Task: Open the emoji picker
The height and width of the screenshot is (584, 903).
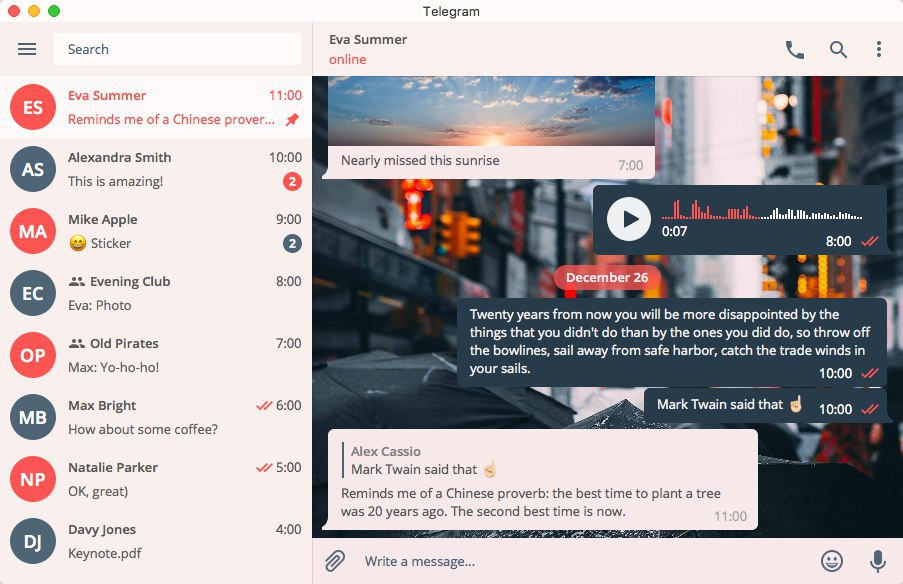Action: pyautogui.click(x=830, y=561)
